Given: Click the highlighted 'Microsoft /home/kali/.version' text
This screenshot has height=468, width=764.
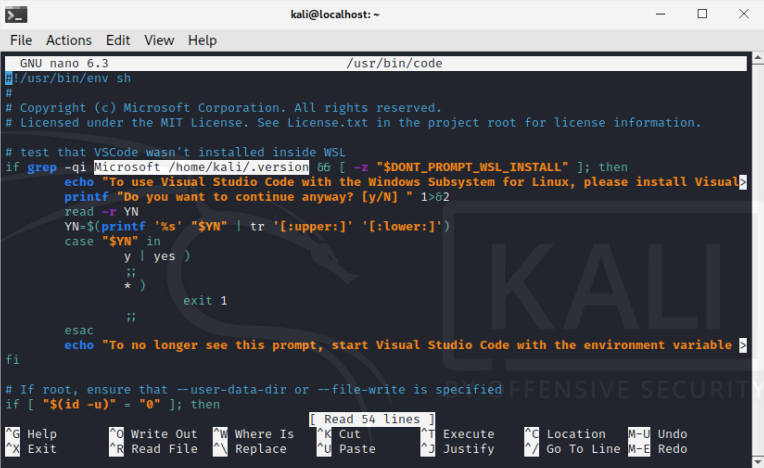Looking at the screenshot, I should coord(201,167).
